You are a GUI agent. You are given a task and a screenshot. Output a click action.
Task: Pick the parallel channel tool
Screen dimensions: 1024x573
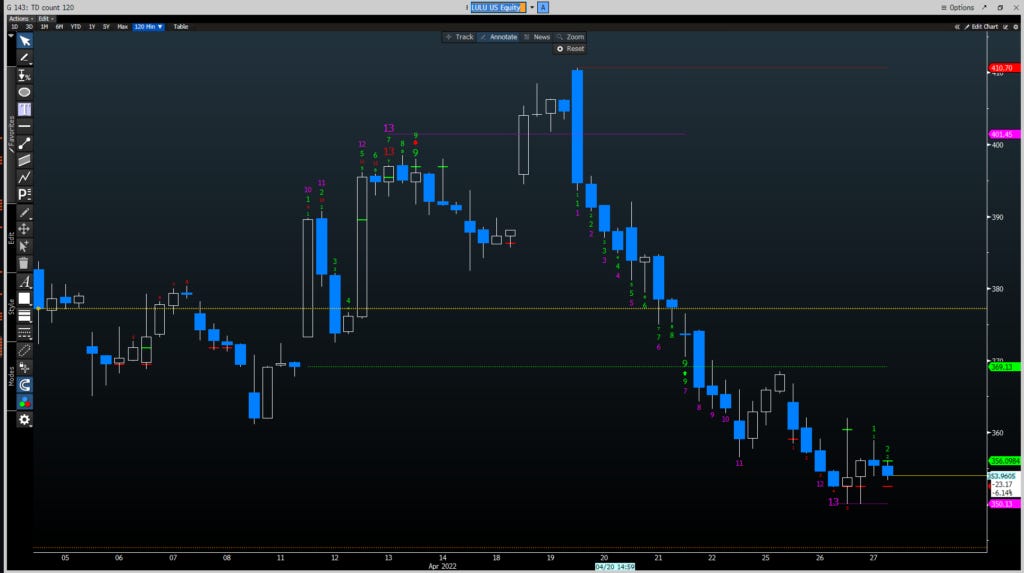(x=24, y=160)
